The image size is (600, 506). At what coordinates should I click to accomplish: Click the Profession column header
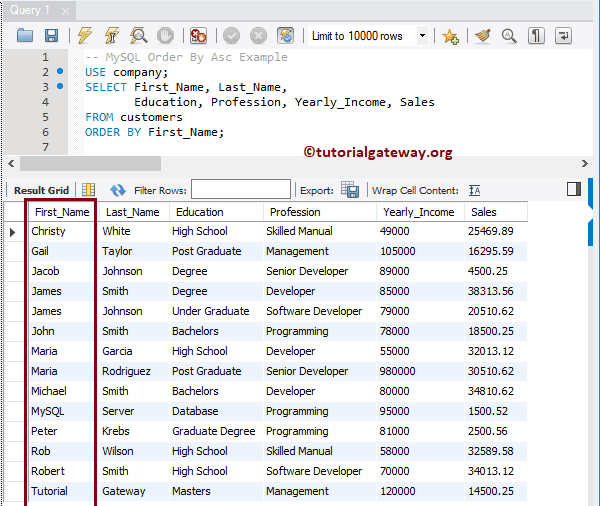coord(295,212)
